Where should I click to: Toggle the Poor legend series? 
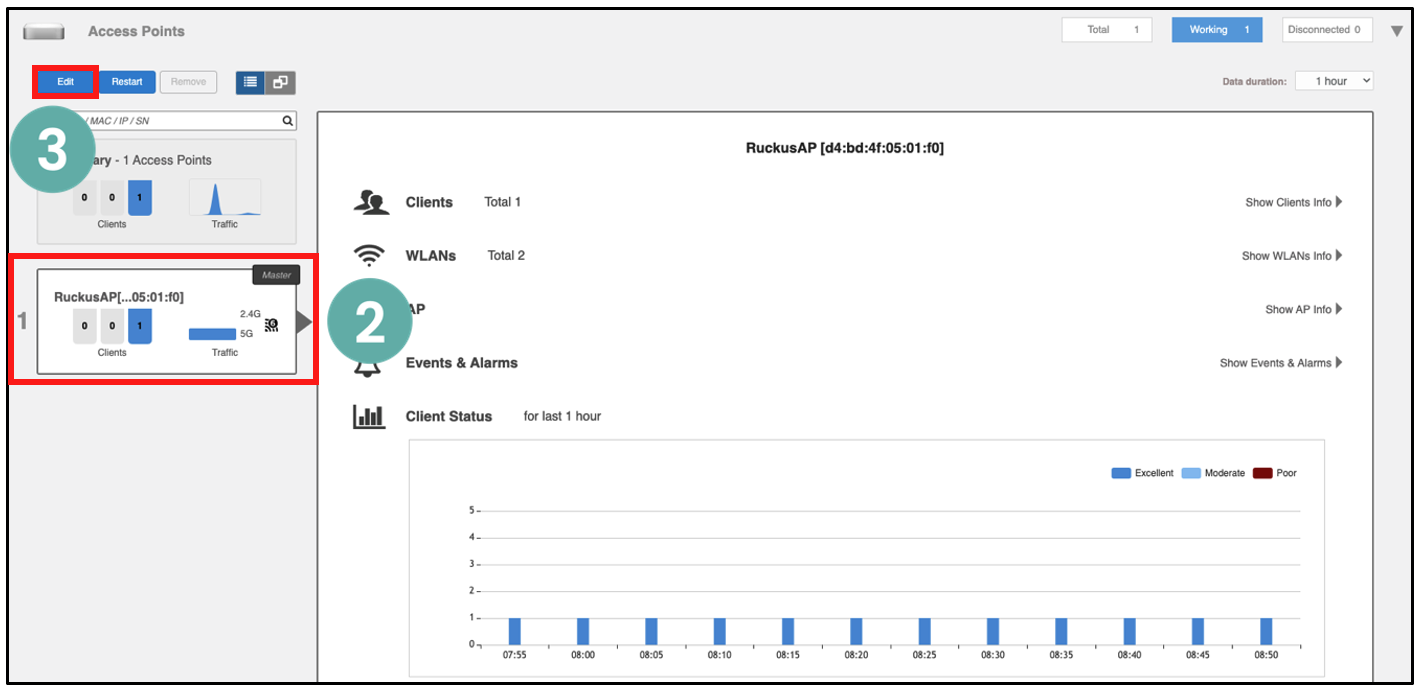[x=1274, y=473]
